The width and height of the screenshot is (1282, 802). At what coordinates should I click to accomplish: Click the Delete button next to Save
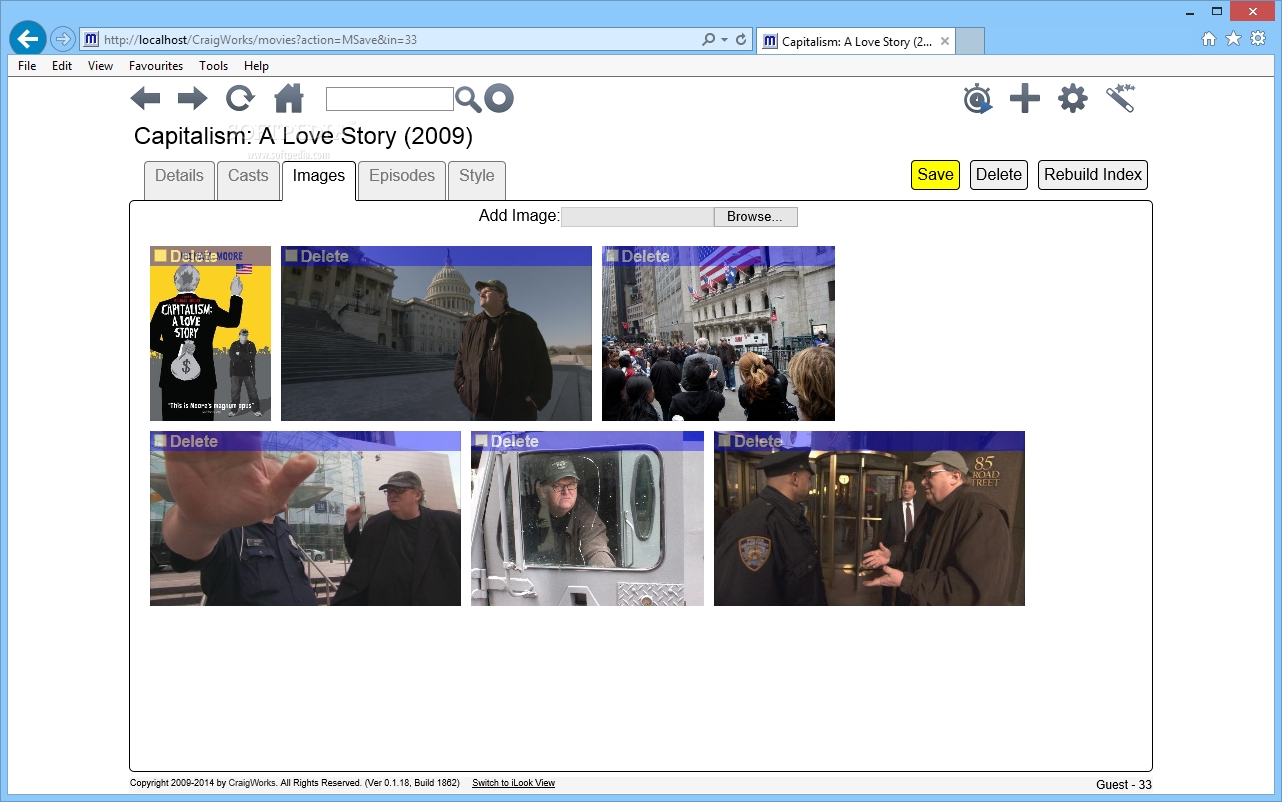coord(999,175)
